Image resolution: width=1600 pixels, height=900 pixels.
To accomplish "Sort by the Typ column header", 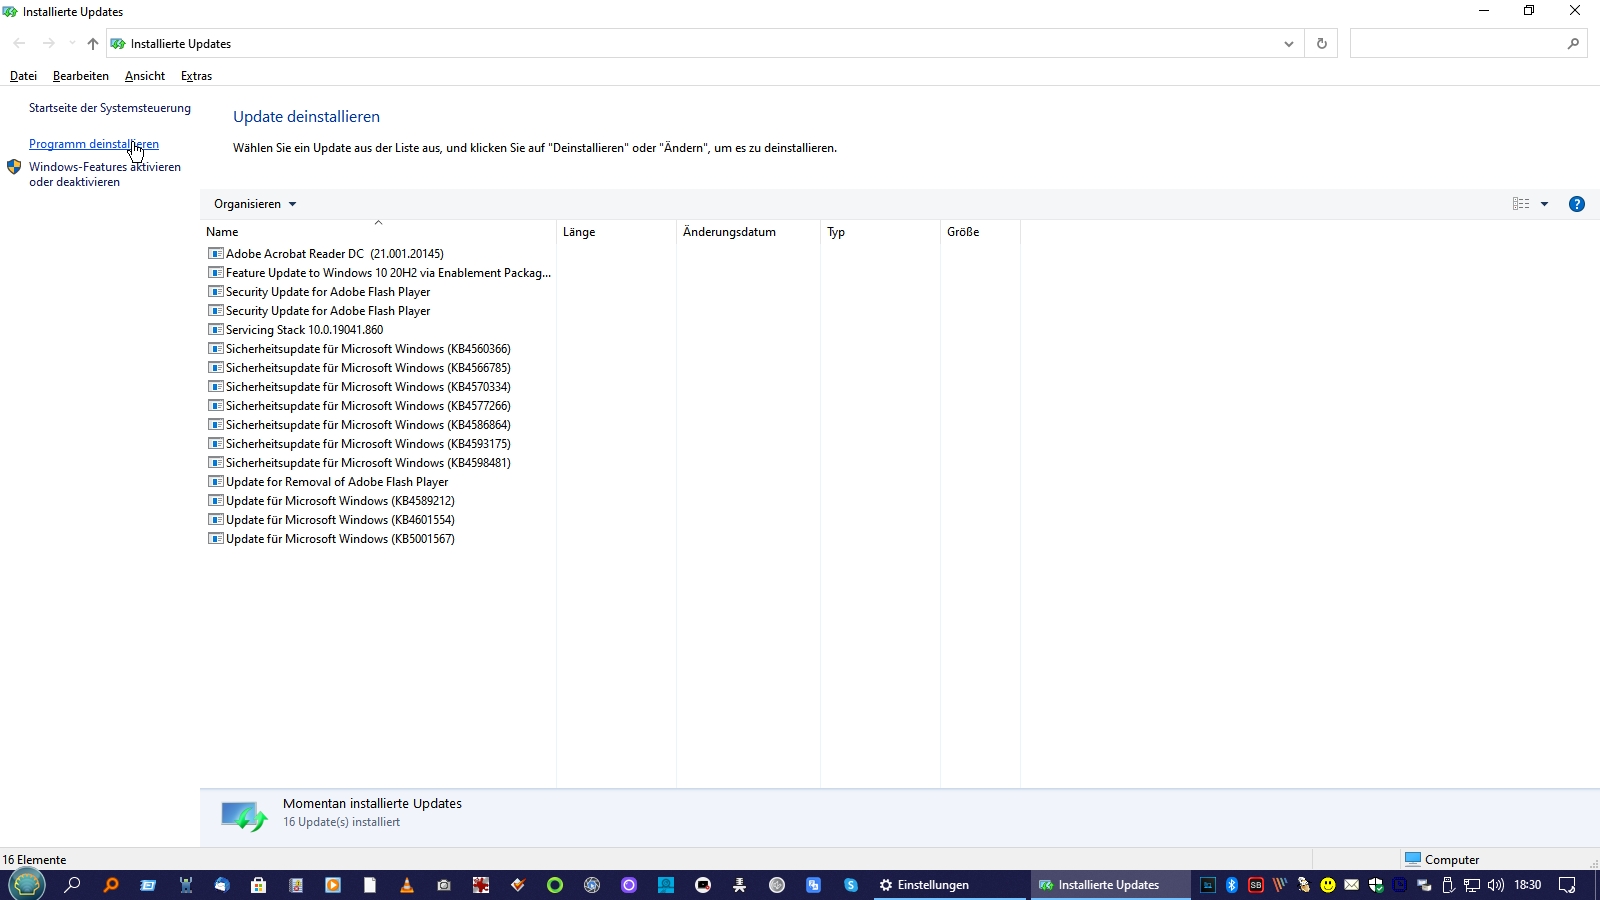I will pos(880,232).
